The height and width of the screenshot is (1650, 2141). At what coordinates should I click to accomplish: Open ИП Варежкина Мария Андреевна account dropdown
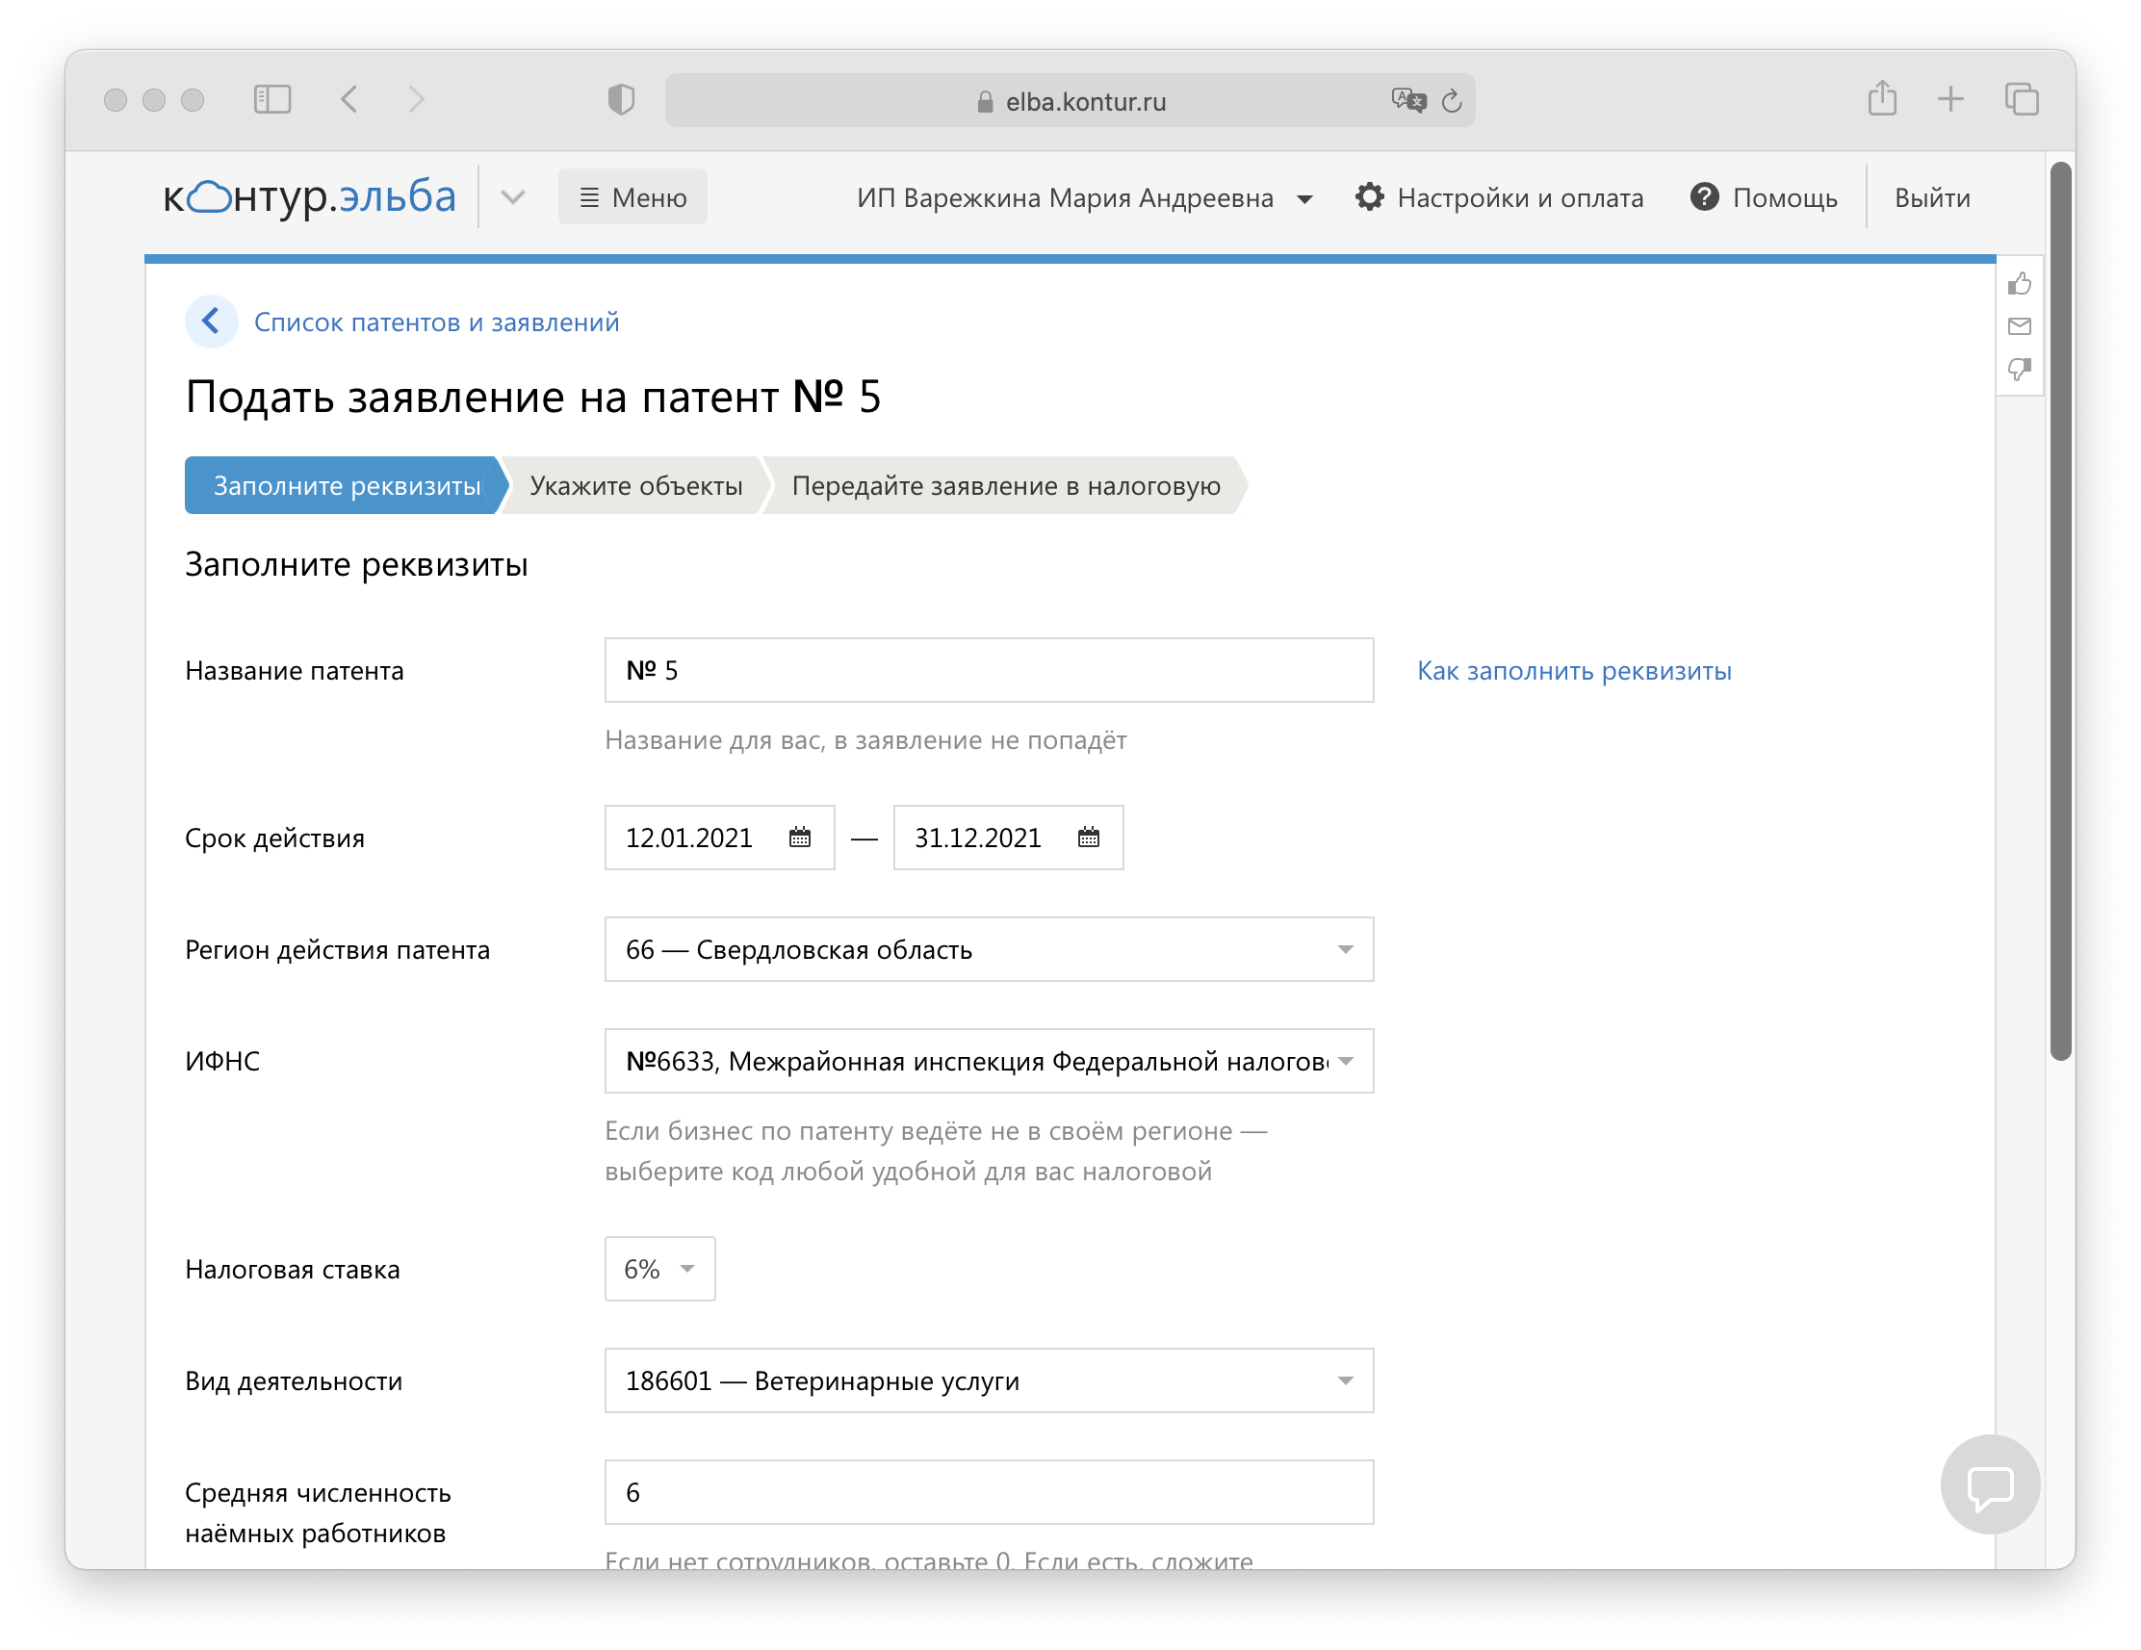tap(1084, 198)
